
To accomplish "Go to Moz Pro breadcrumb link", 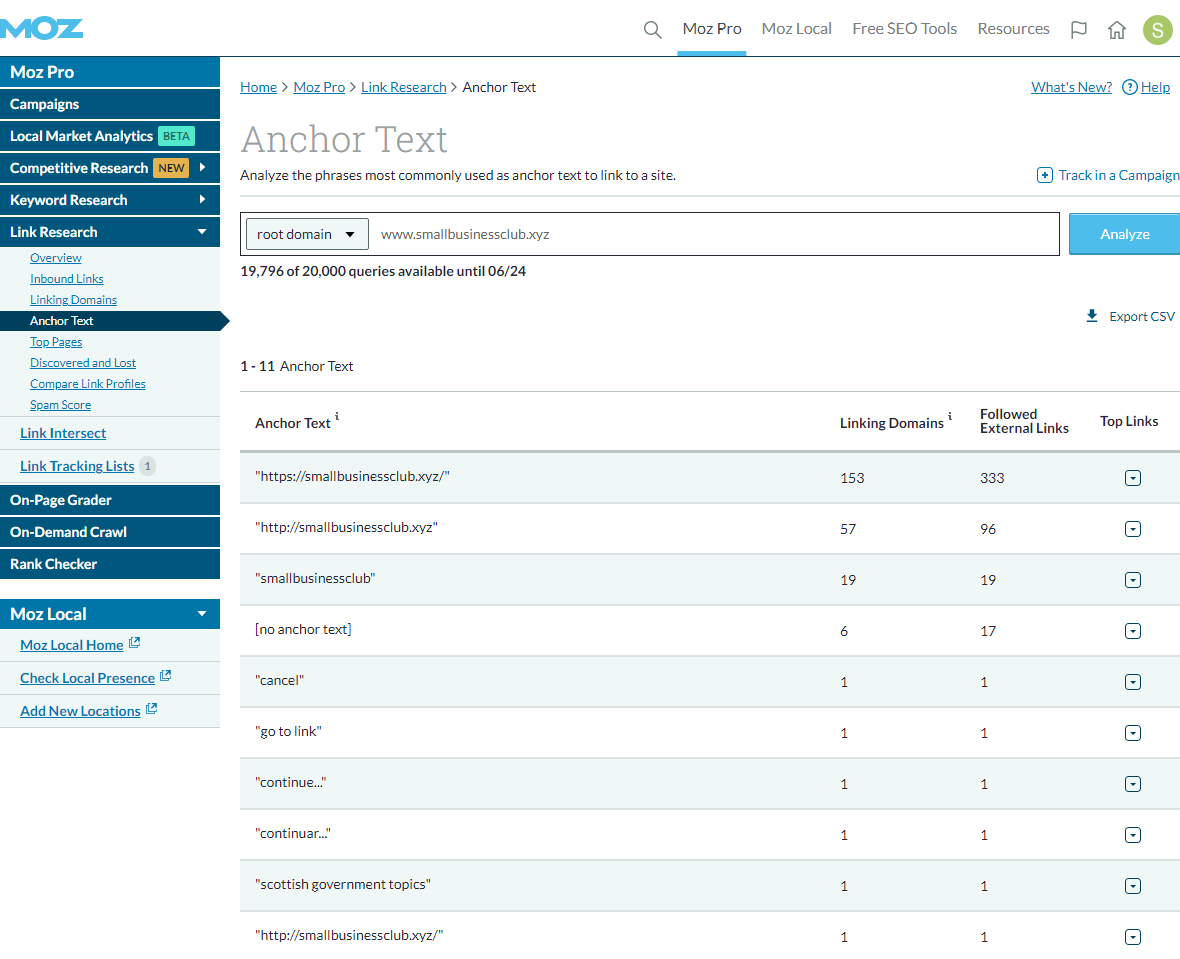I will pyautogui.click(x=319, y=87).
